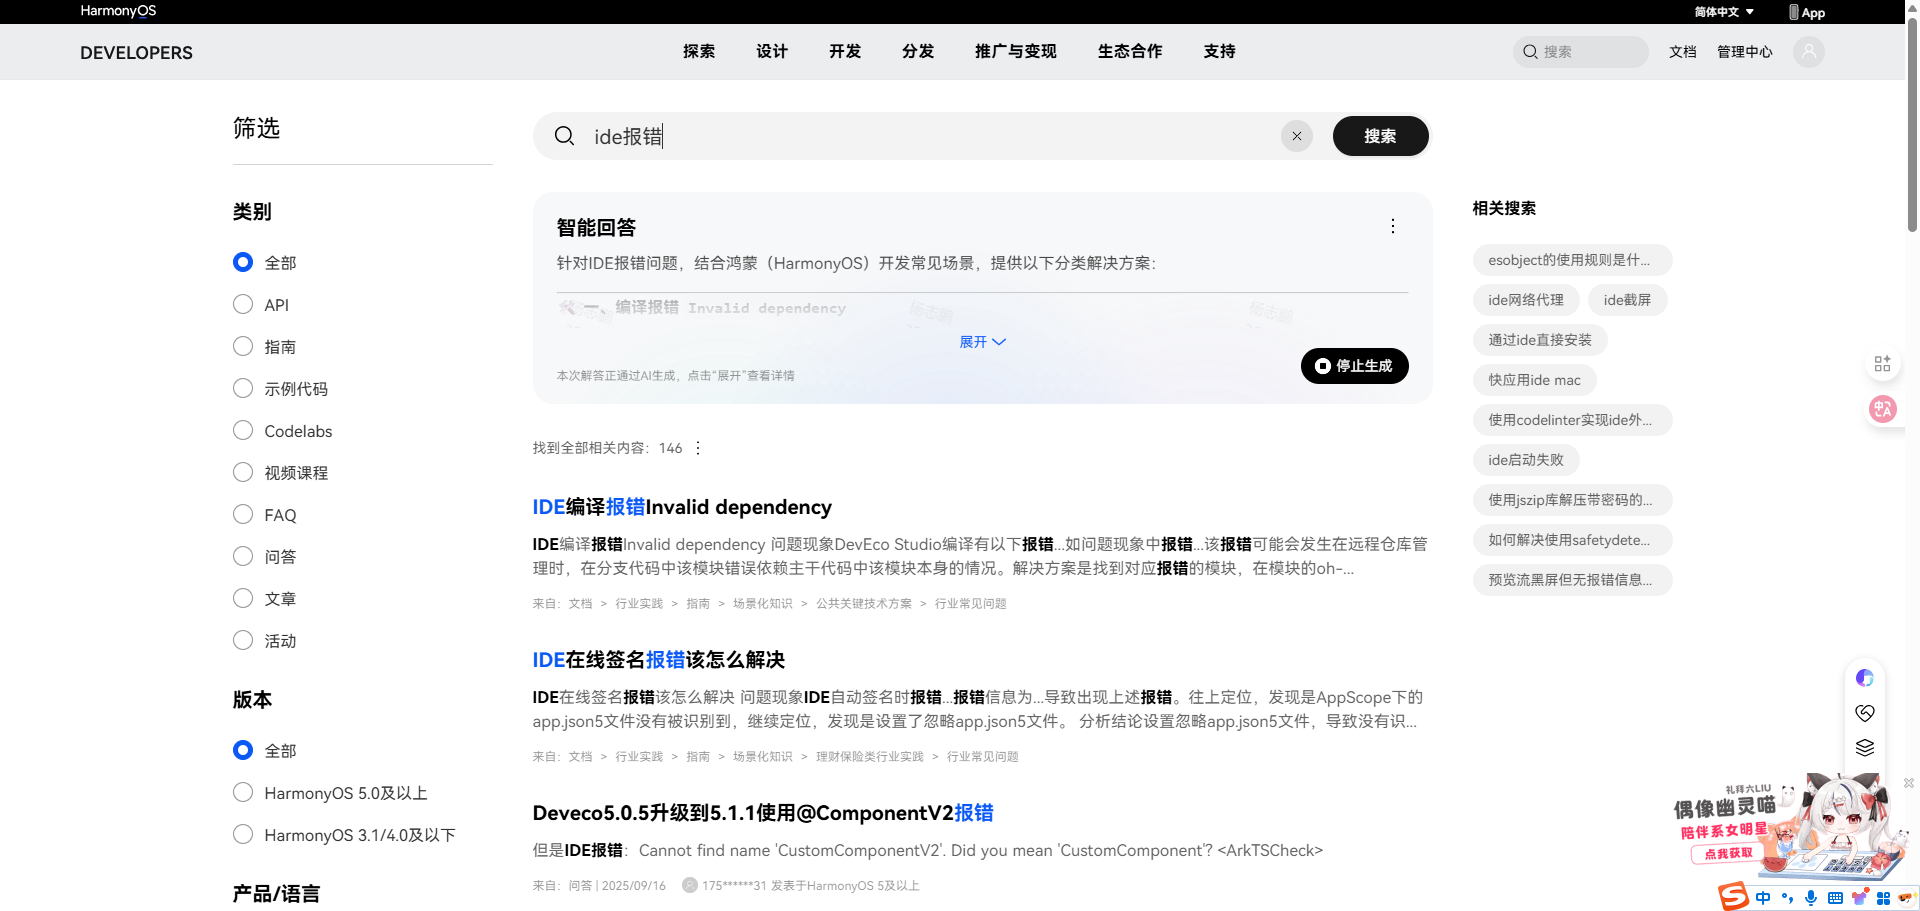
Task: Click the black 搜索 button
Action: point(1380,136)
